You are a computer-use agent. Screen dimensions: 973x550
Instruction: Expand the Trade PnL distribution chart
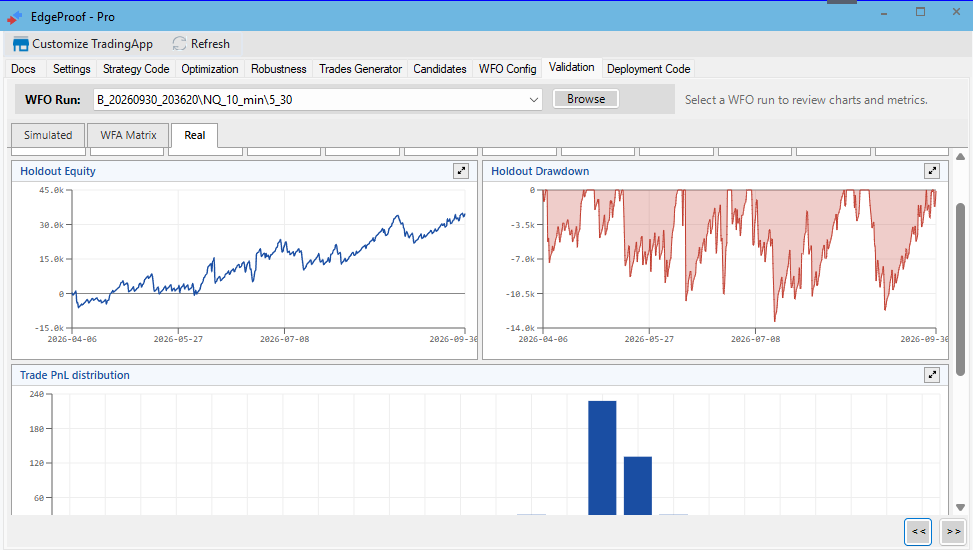point(932,375)
